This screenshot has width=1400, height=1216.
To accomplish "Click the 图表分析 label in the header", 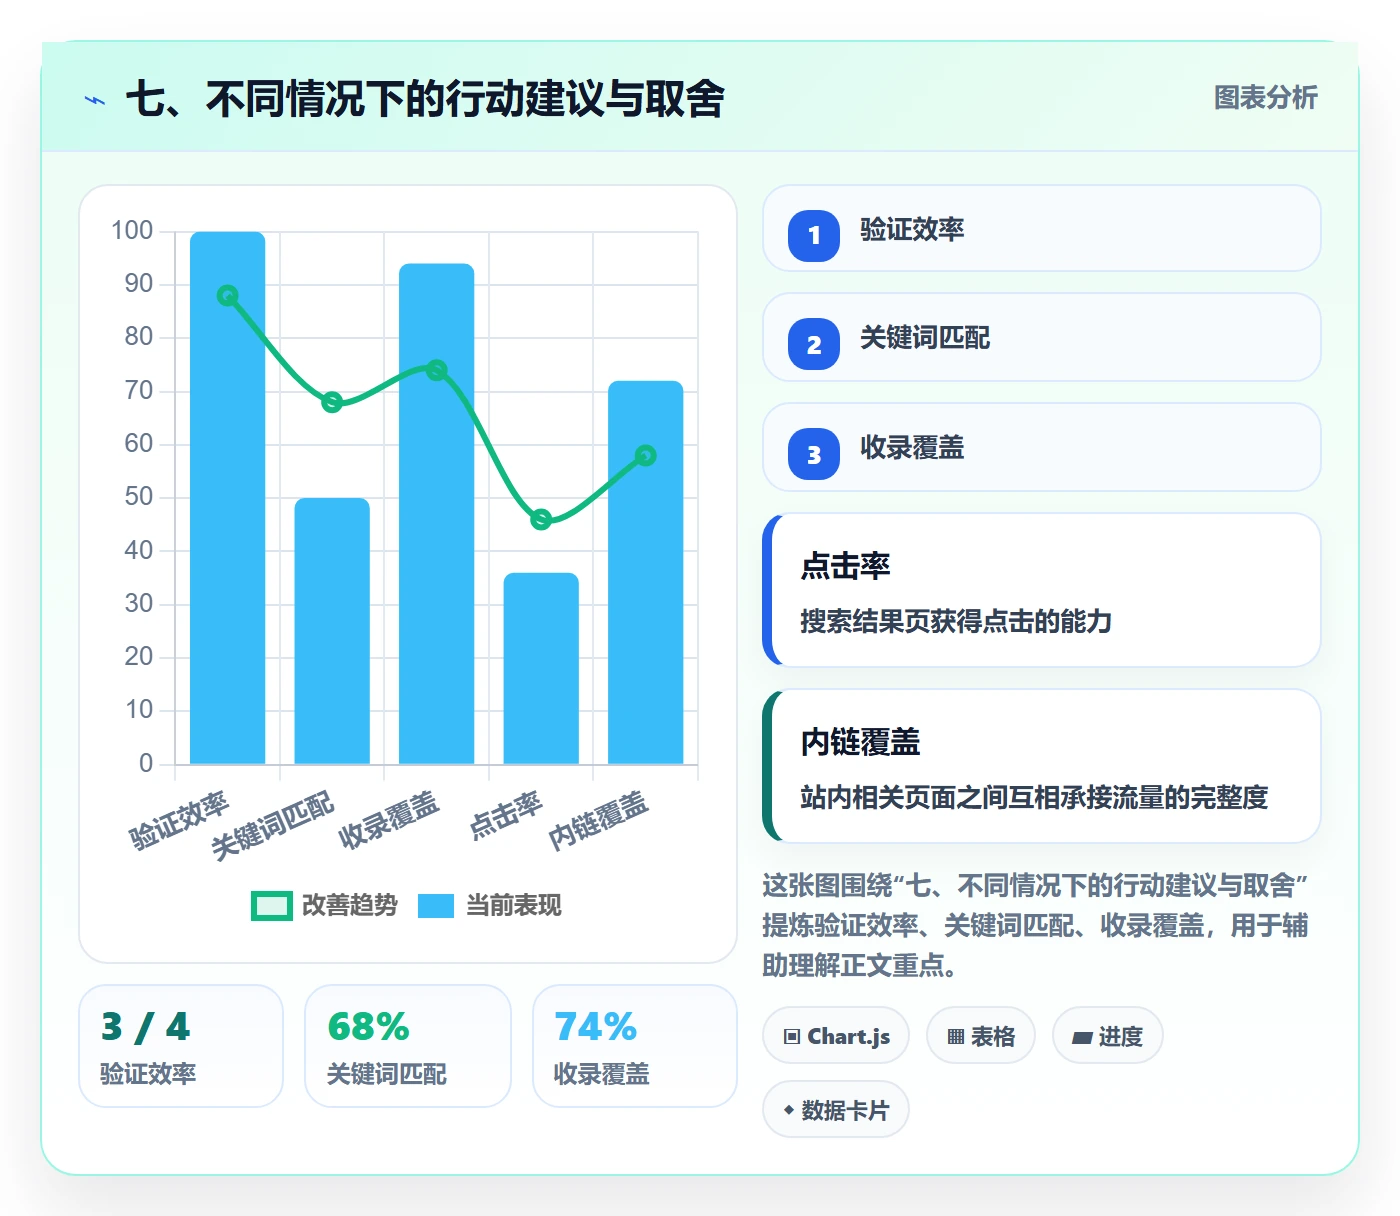I will [1265, 98].
